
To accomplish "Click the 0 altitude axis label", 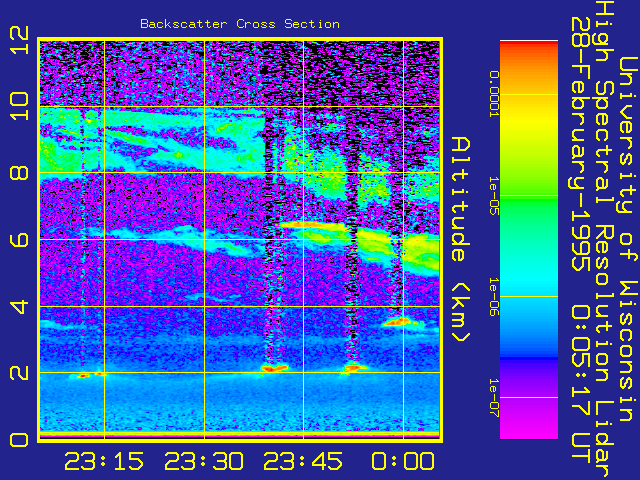I will pos(19,440).
